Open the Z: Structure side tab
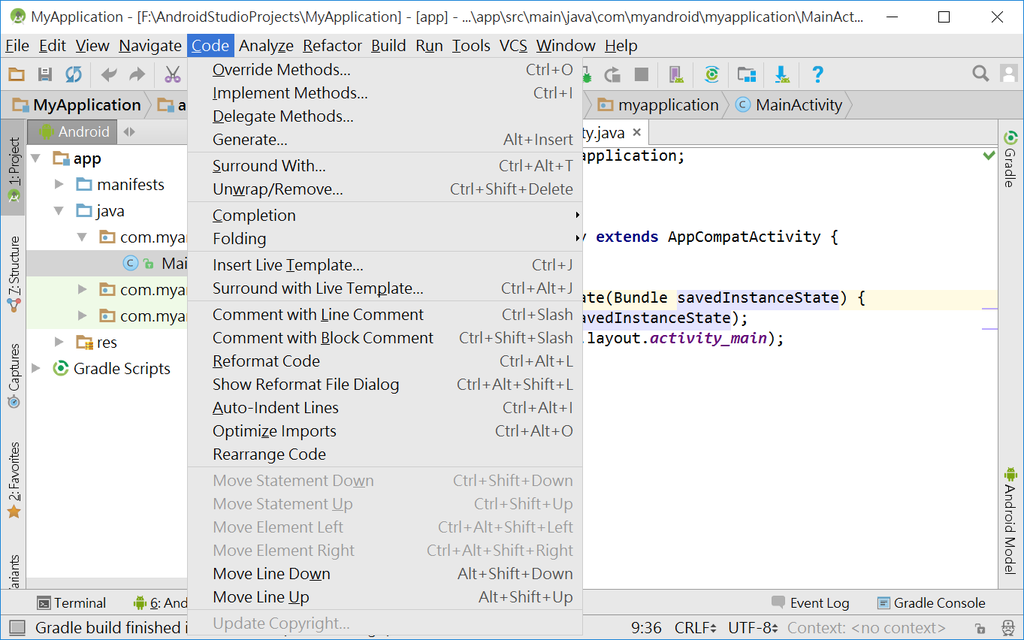 (14, 273)
